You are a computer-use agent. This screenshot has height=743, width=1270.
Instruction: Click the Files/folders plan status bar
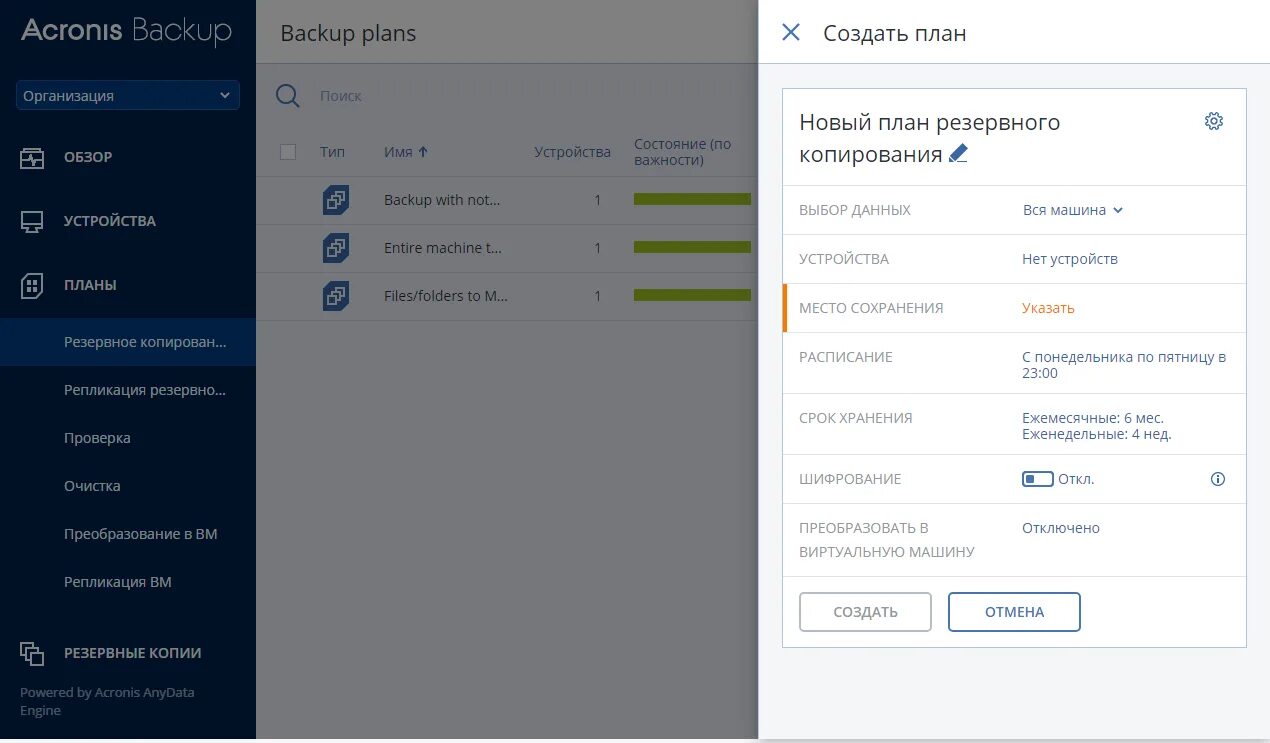pyautogui.click(x=692, y=295)
